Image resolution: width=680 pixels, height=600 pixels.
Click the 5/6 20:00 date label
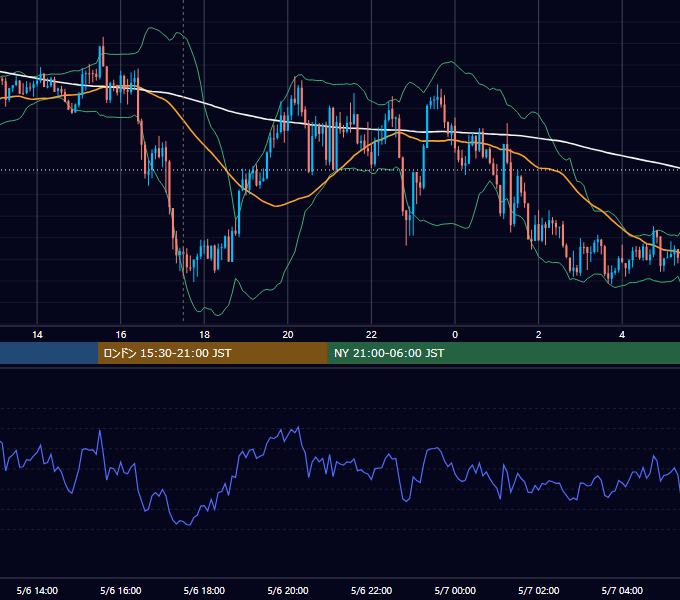tap(288, 590)
